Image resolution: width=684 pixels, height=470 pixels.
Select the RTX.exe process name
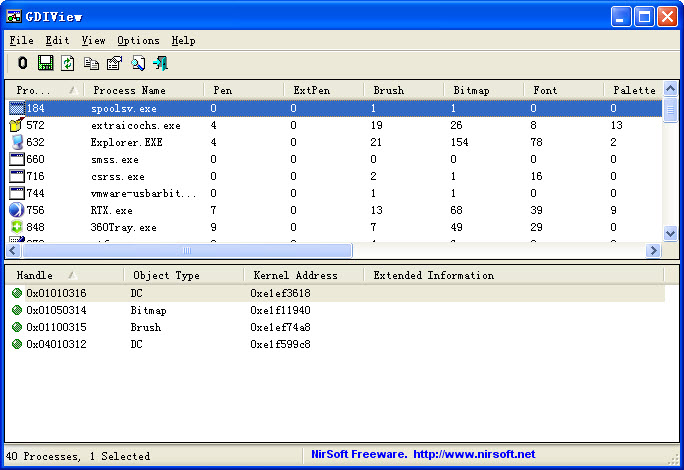pos(112,210)
